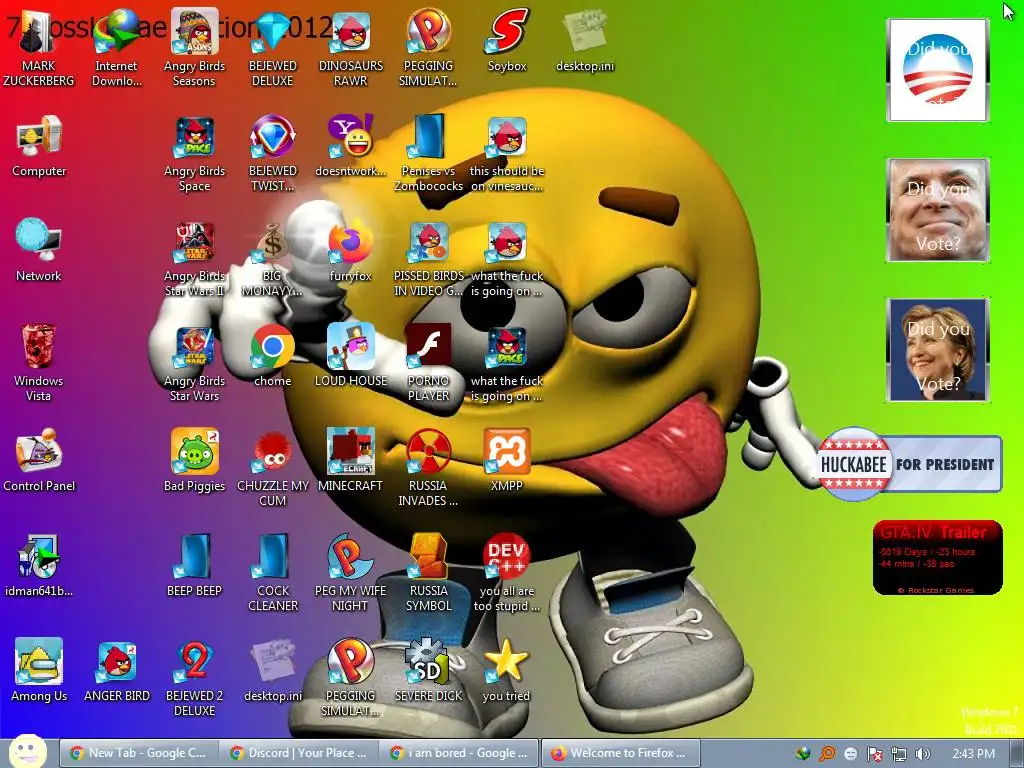Click the HUCKABEE FOR PRESIDENT gadget
The width and height of the screenshot is (1024, 768).
click(x=909, y=464)
